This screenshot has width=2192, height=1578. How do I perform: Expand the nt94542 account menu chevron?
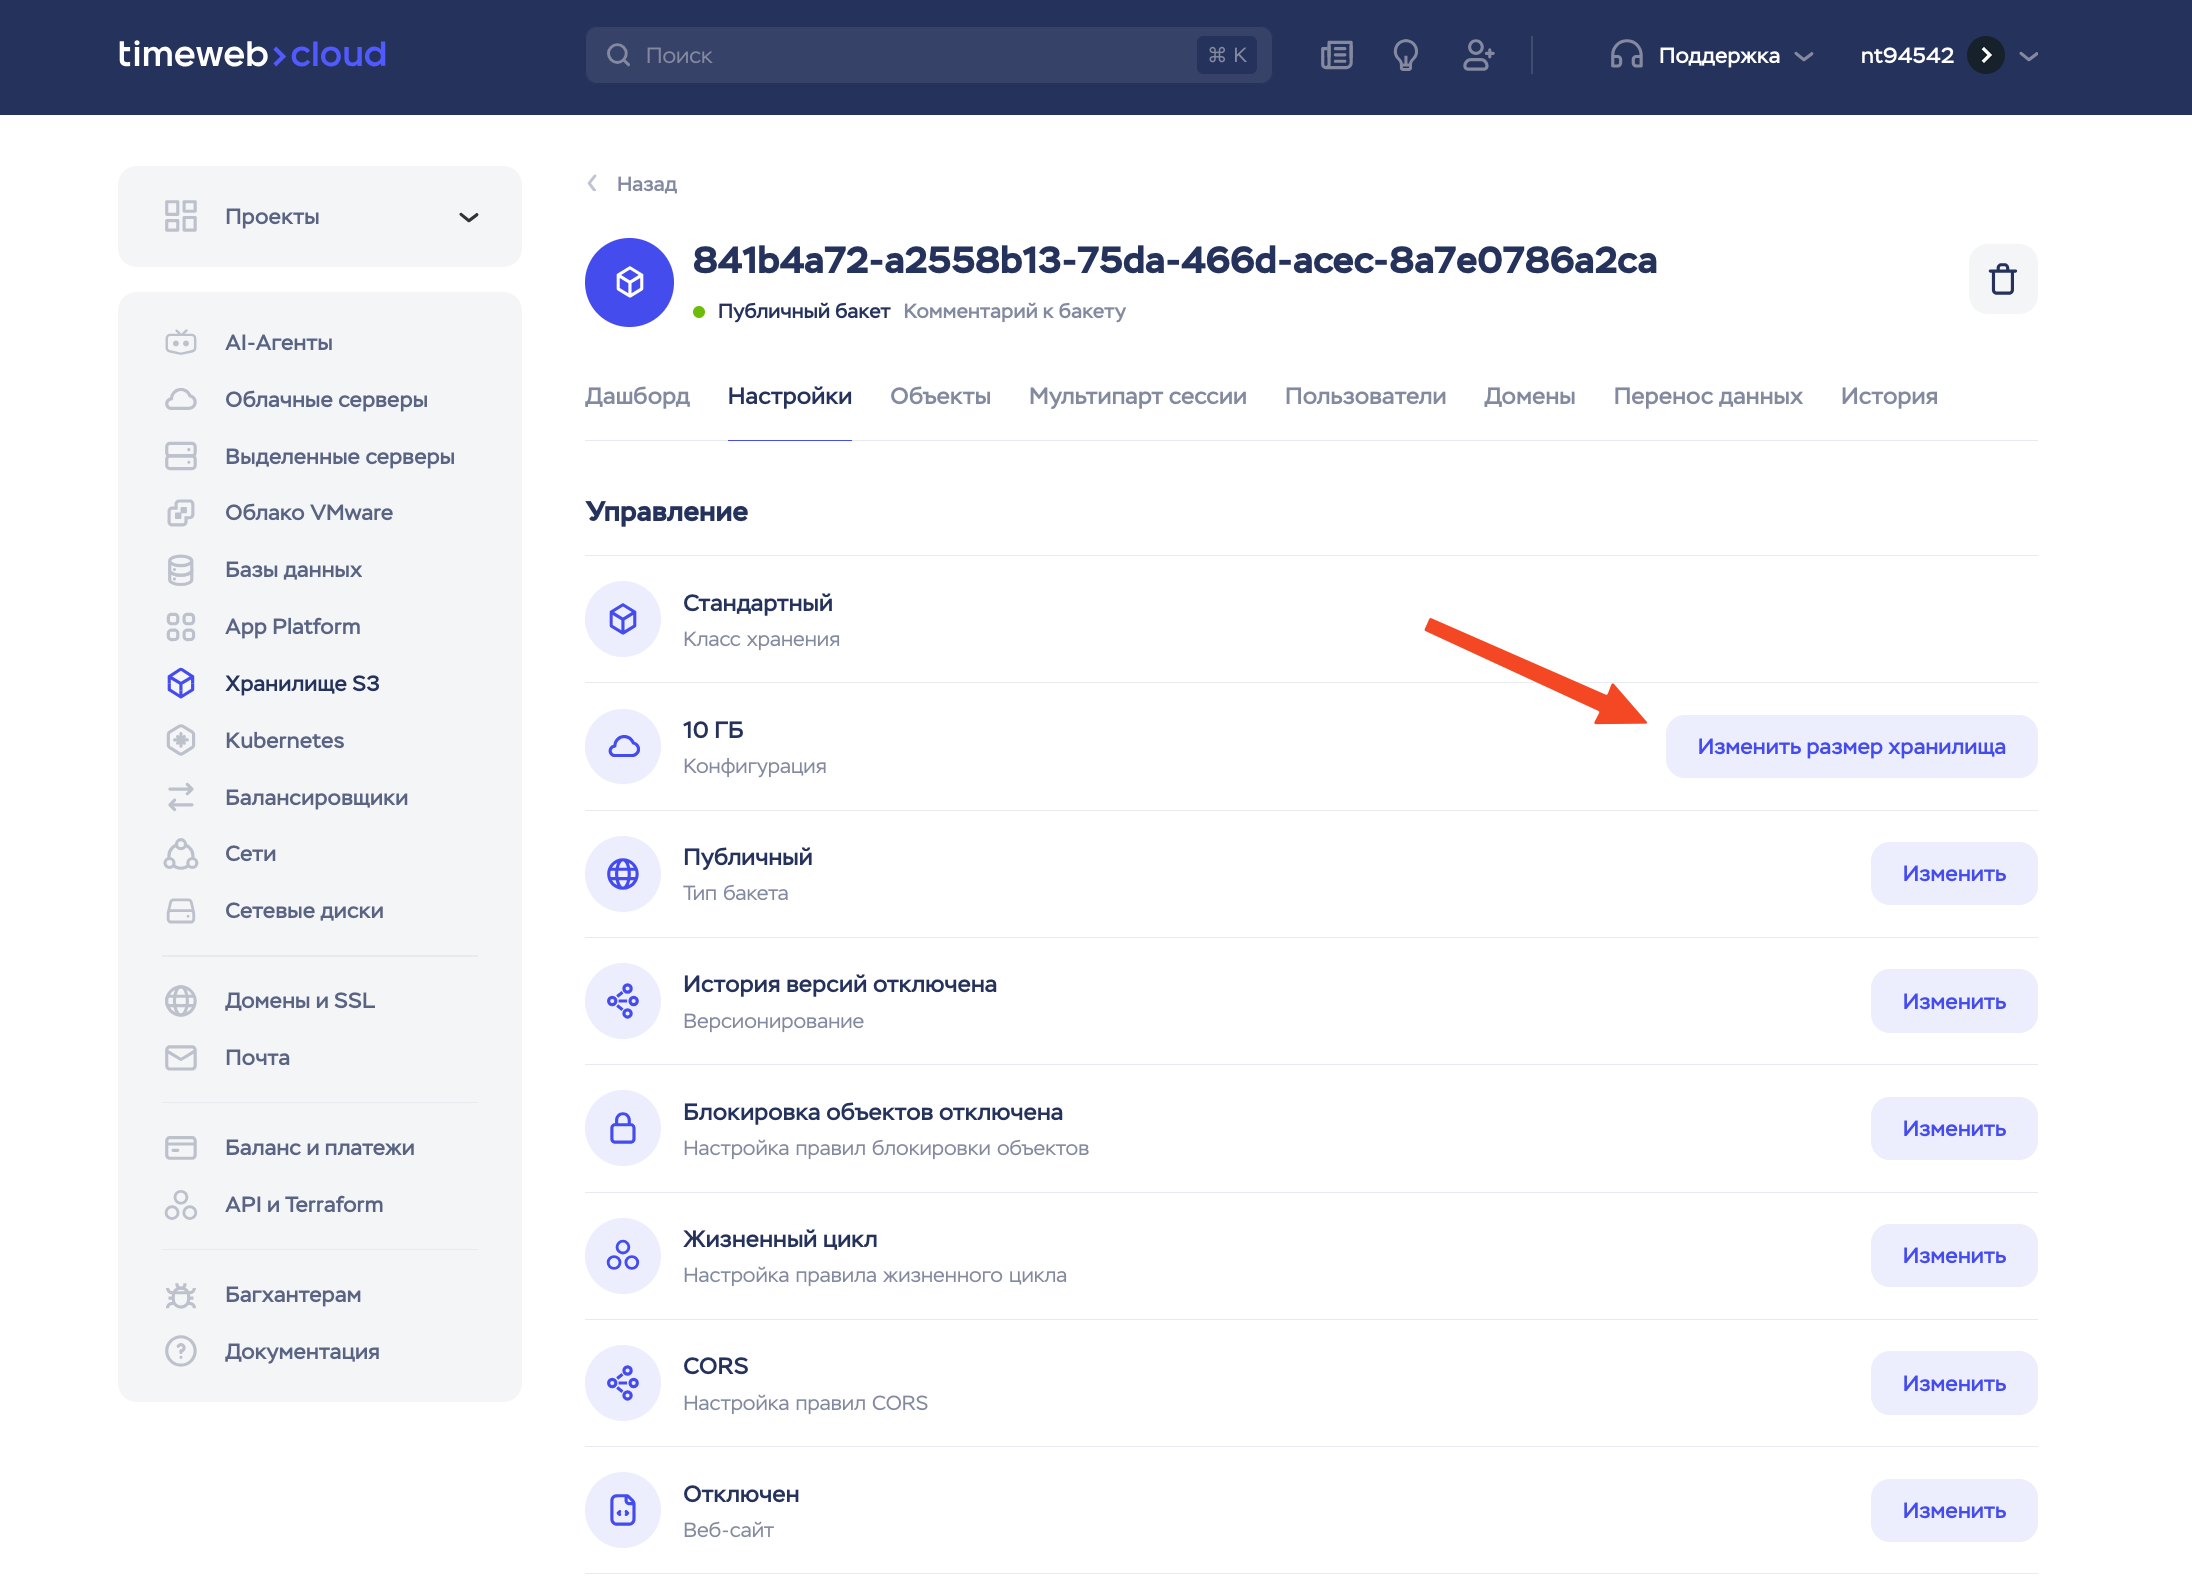coord(2029,56)
